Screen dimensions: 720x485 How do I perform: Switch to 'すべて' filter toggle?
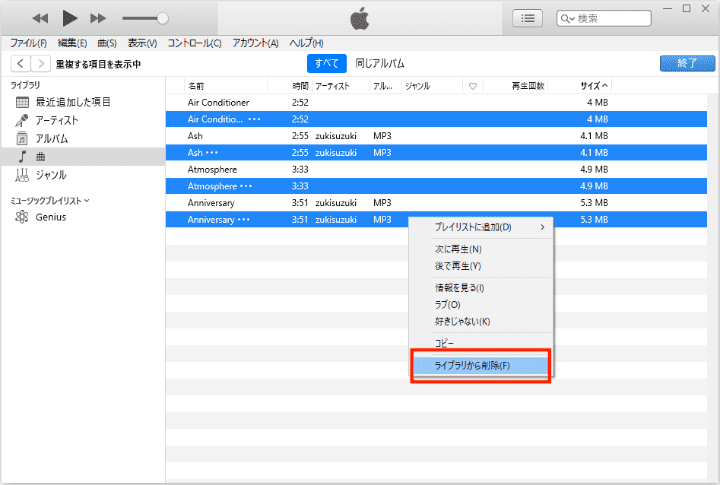click(x=326, y=63)
